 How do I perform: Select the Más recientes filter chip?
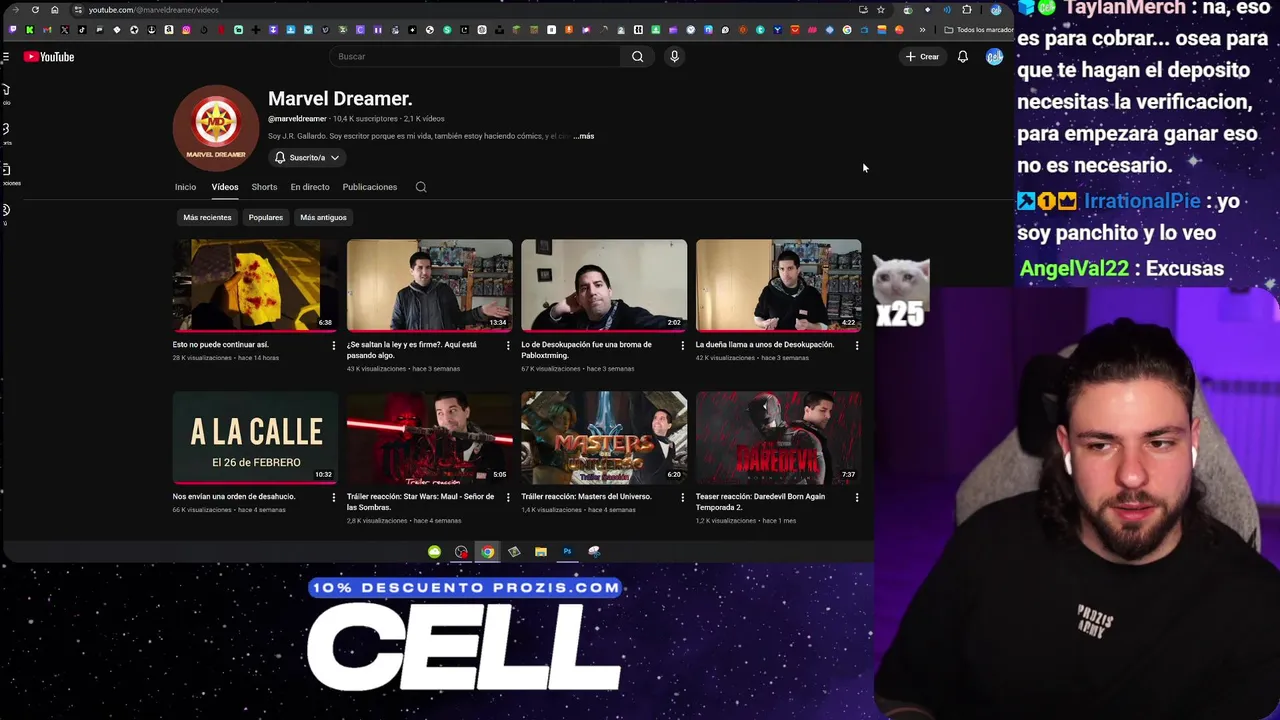click(207, 217)
